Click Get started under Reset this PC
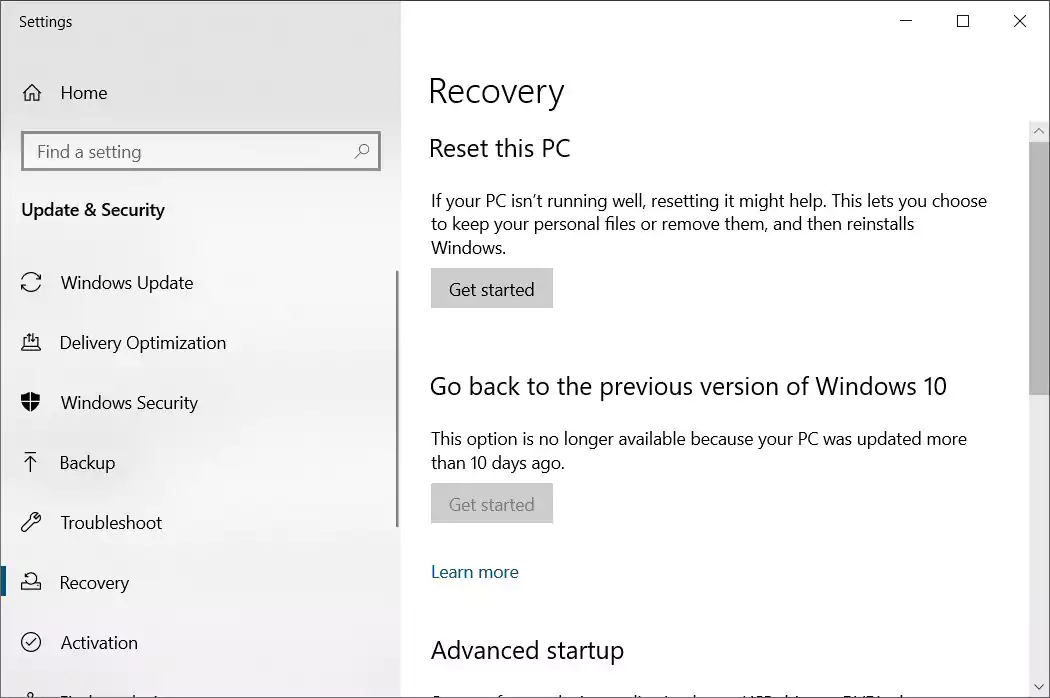1050x698 pixels. tap(492, 289)
